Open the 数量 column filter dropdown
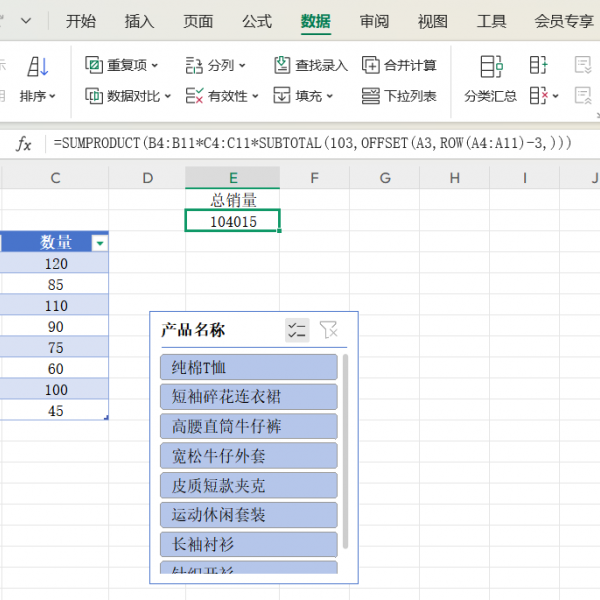Viewport: 600px width, 600px height. pos(99,243)
